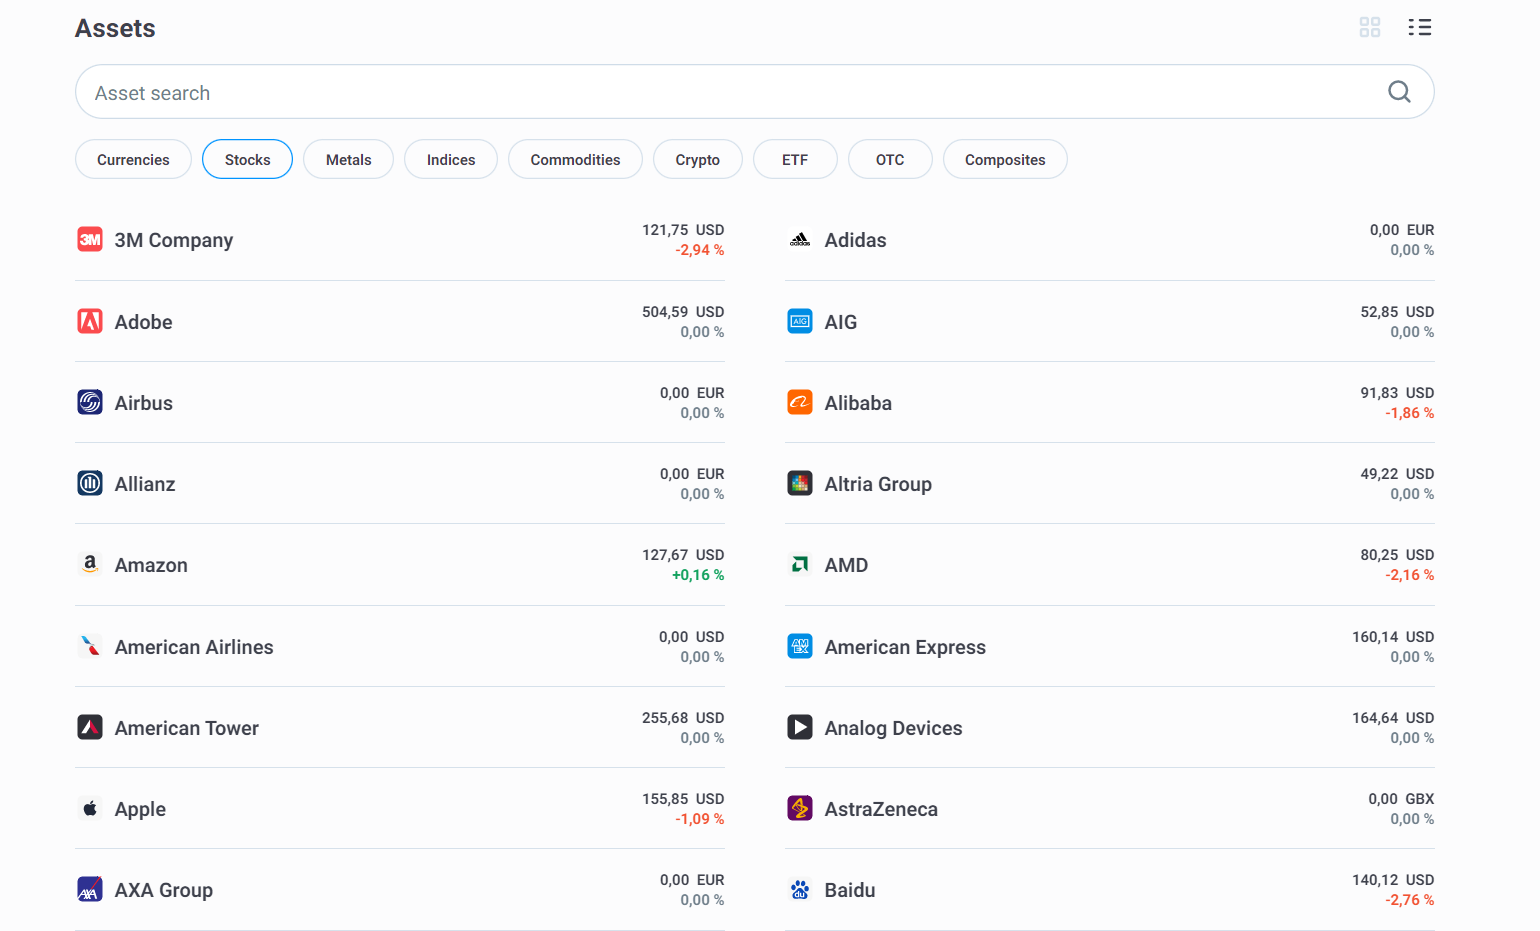
Task: Click Analog Devices price 164,64 USD
Action: pyautogui.click(x=1393, y=718)
